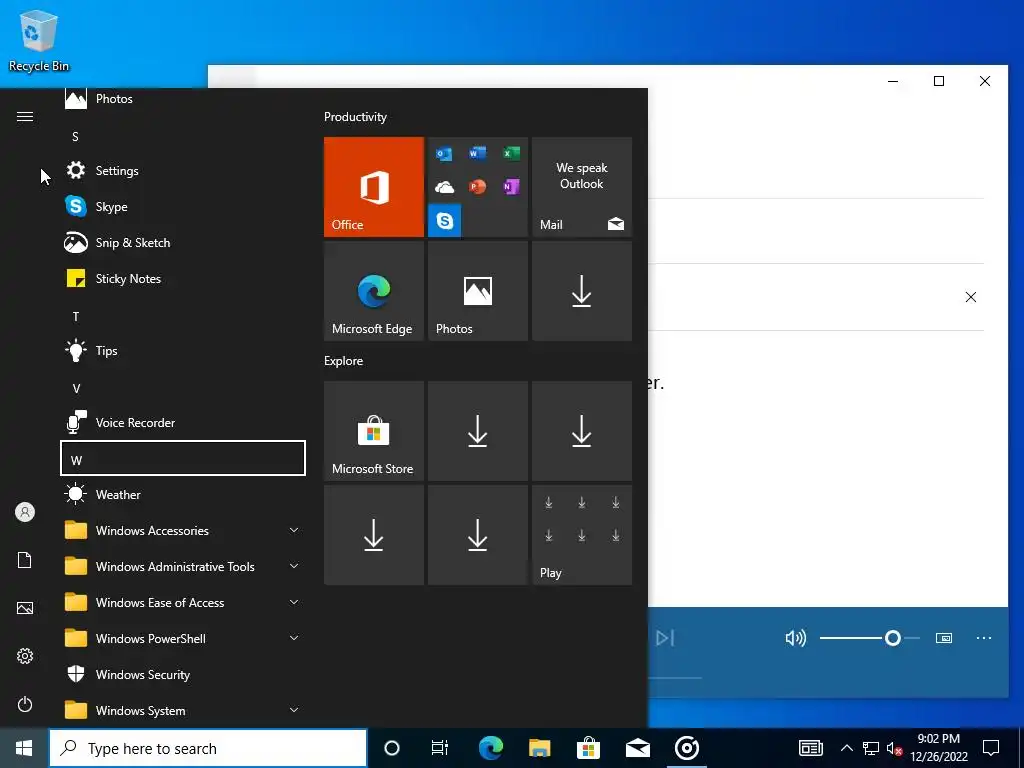Viewport: 1024px width, 768px height.
Task: Click the Skype icon in Office folder tile
Action: pos(445,221)
